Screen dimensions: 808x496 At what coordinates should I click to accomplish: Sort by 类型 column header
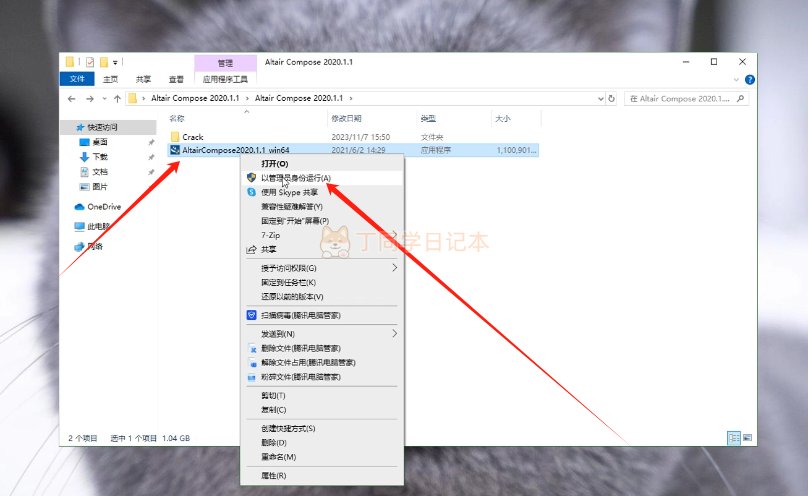(x=428, y=118)
